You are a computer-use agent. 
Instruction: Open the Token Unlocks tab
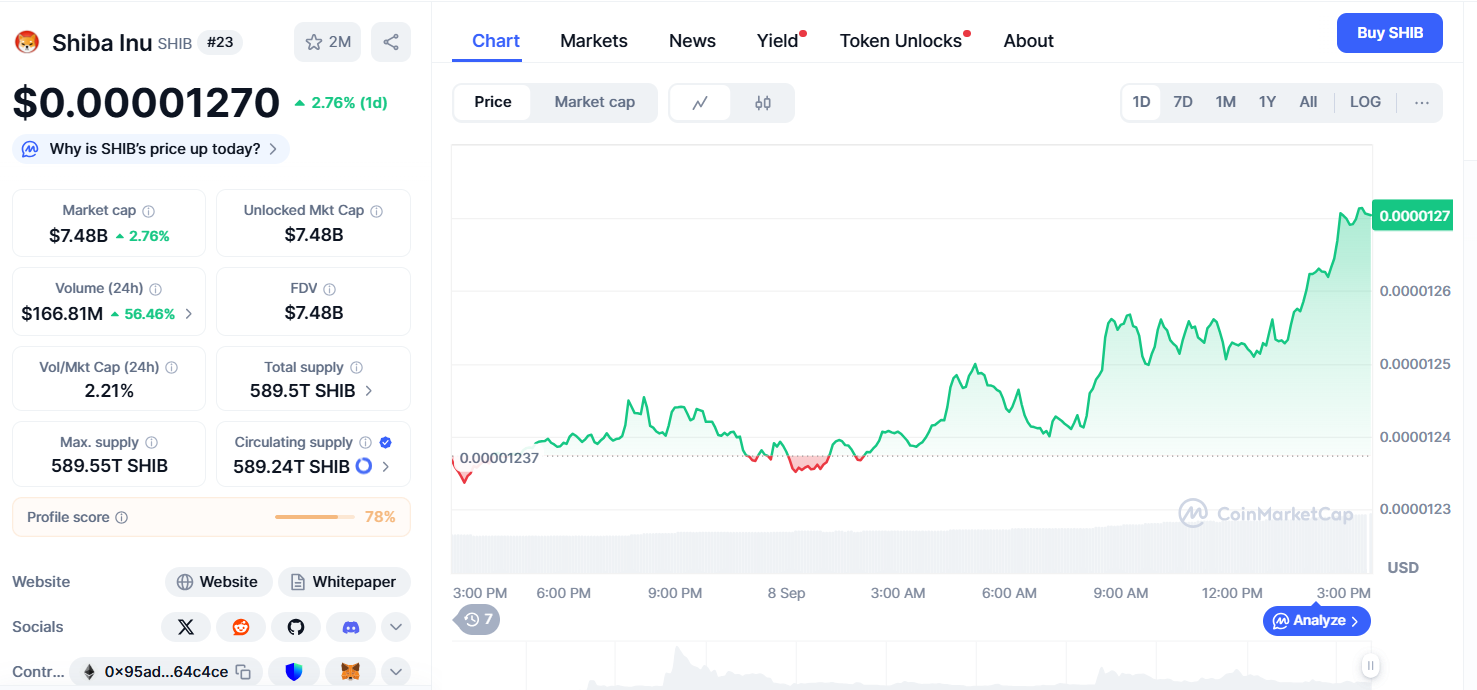[x=901, y=41]
